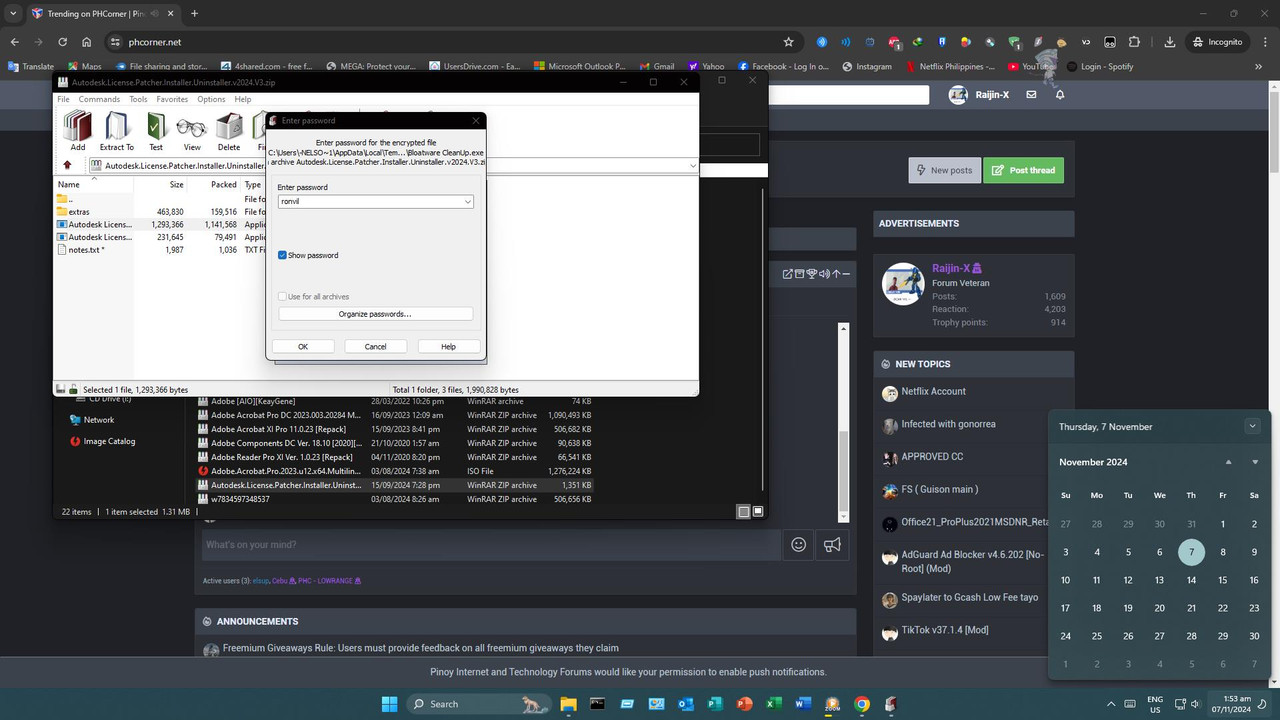Cancel the Enter password dialog
Viewport: 1280px width, 720px height.
375,346
